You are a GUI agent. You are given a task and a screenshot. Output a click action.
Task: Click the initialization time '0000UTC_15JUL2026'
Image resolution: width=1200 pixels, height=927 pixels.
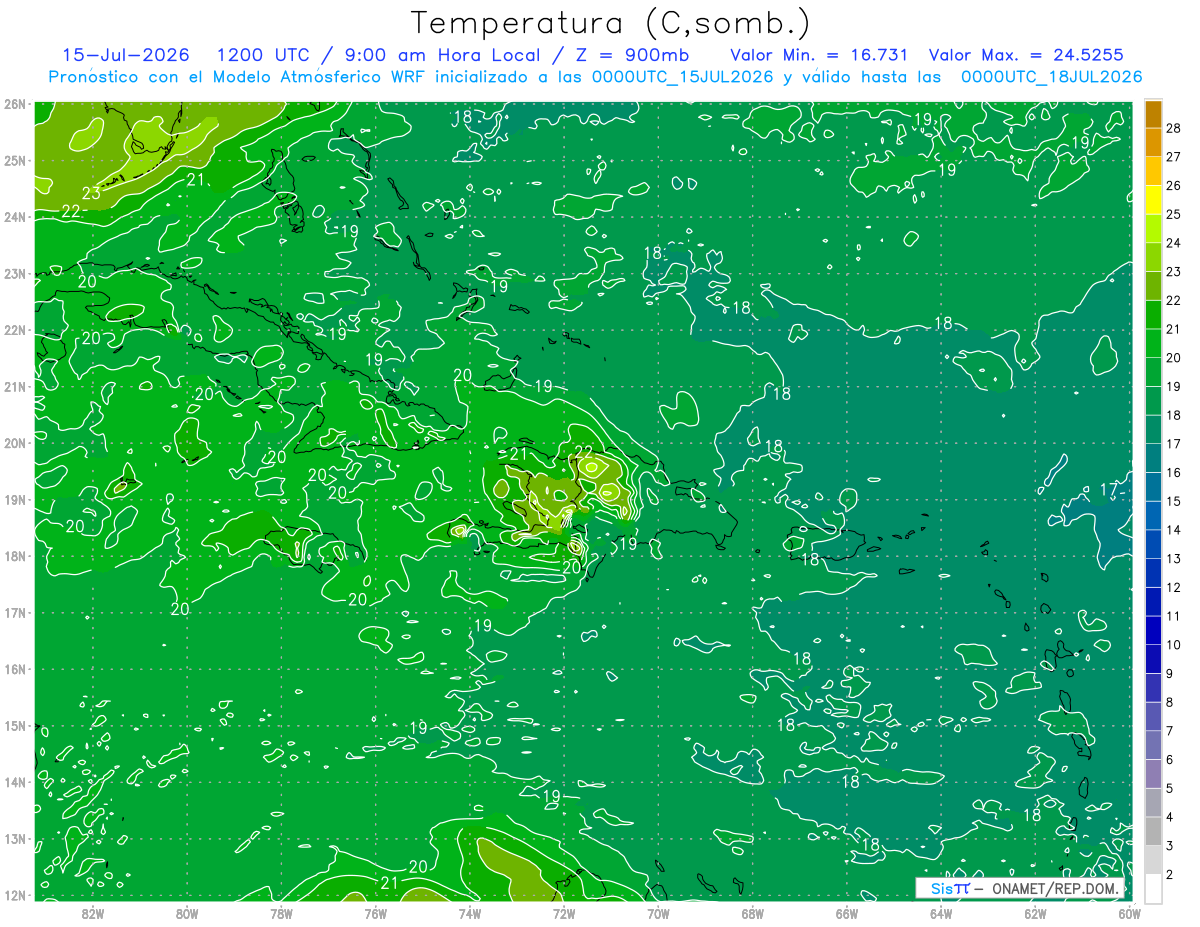(682, 77)
